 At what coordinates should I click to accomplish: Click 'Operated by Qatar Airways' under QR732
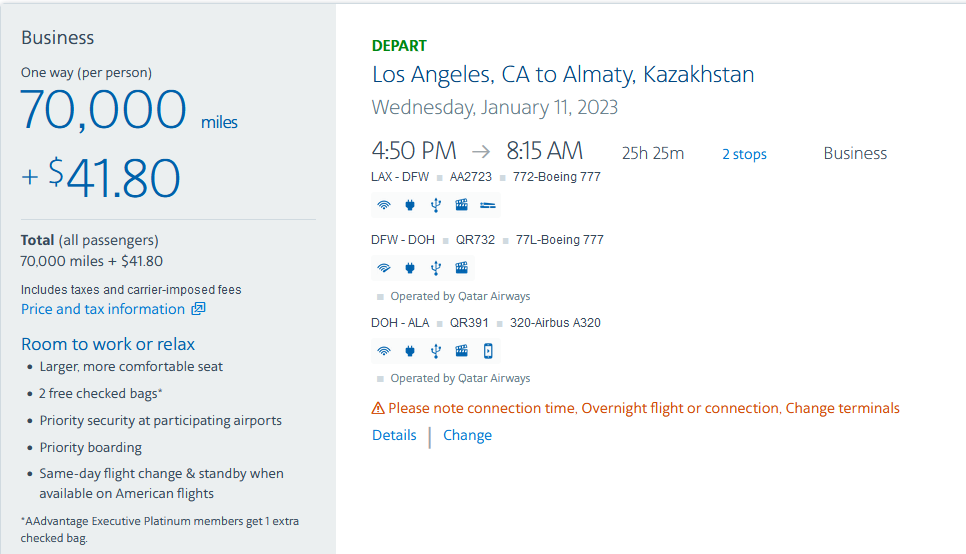pyautogui.click(x=460, y=296)
